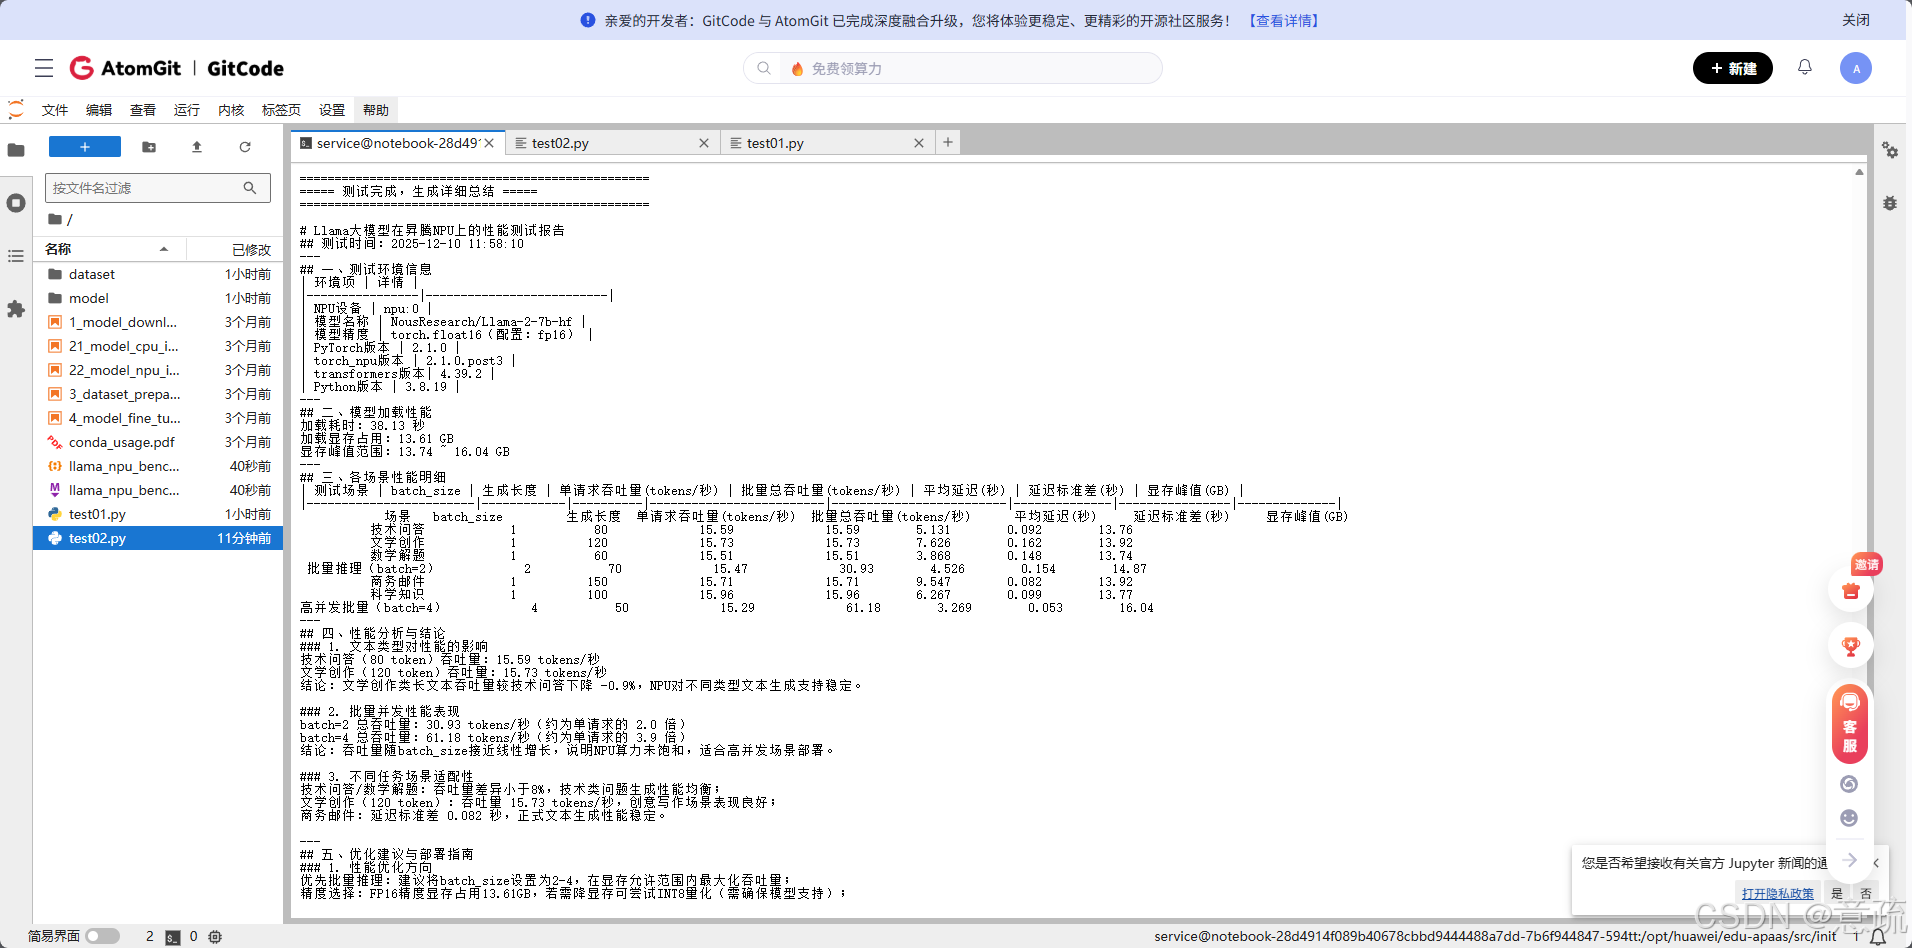Open the property inspector gear icon
The image size is (1912, 948).
(x=1890, y=150)
